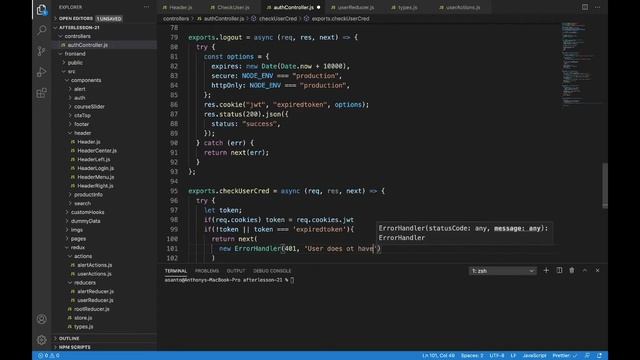Open HeaderCenter.js in file tree
The width and height of the screenshot is (640, 360).
97,151
